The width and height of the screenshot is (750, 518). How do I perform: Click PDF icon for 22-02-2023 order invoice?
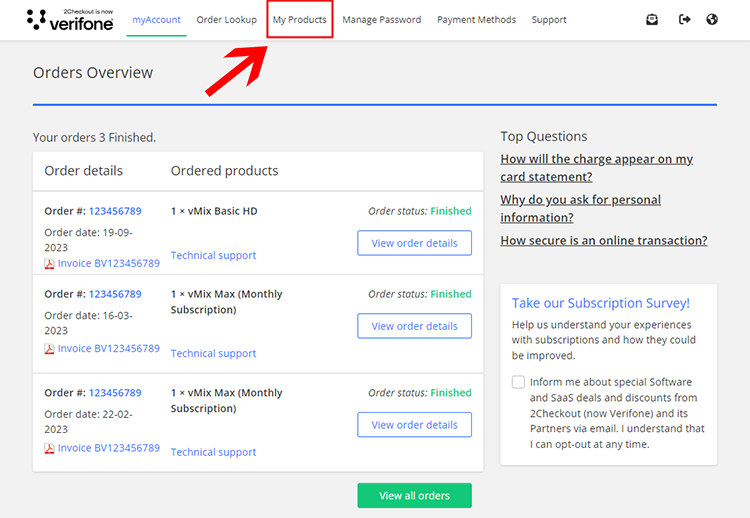(x=49, y=449)
